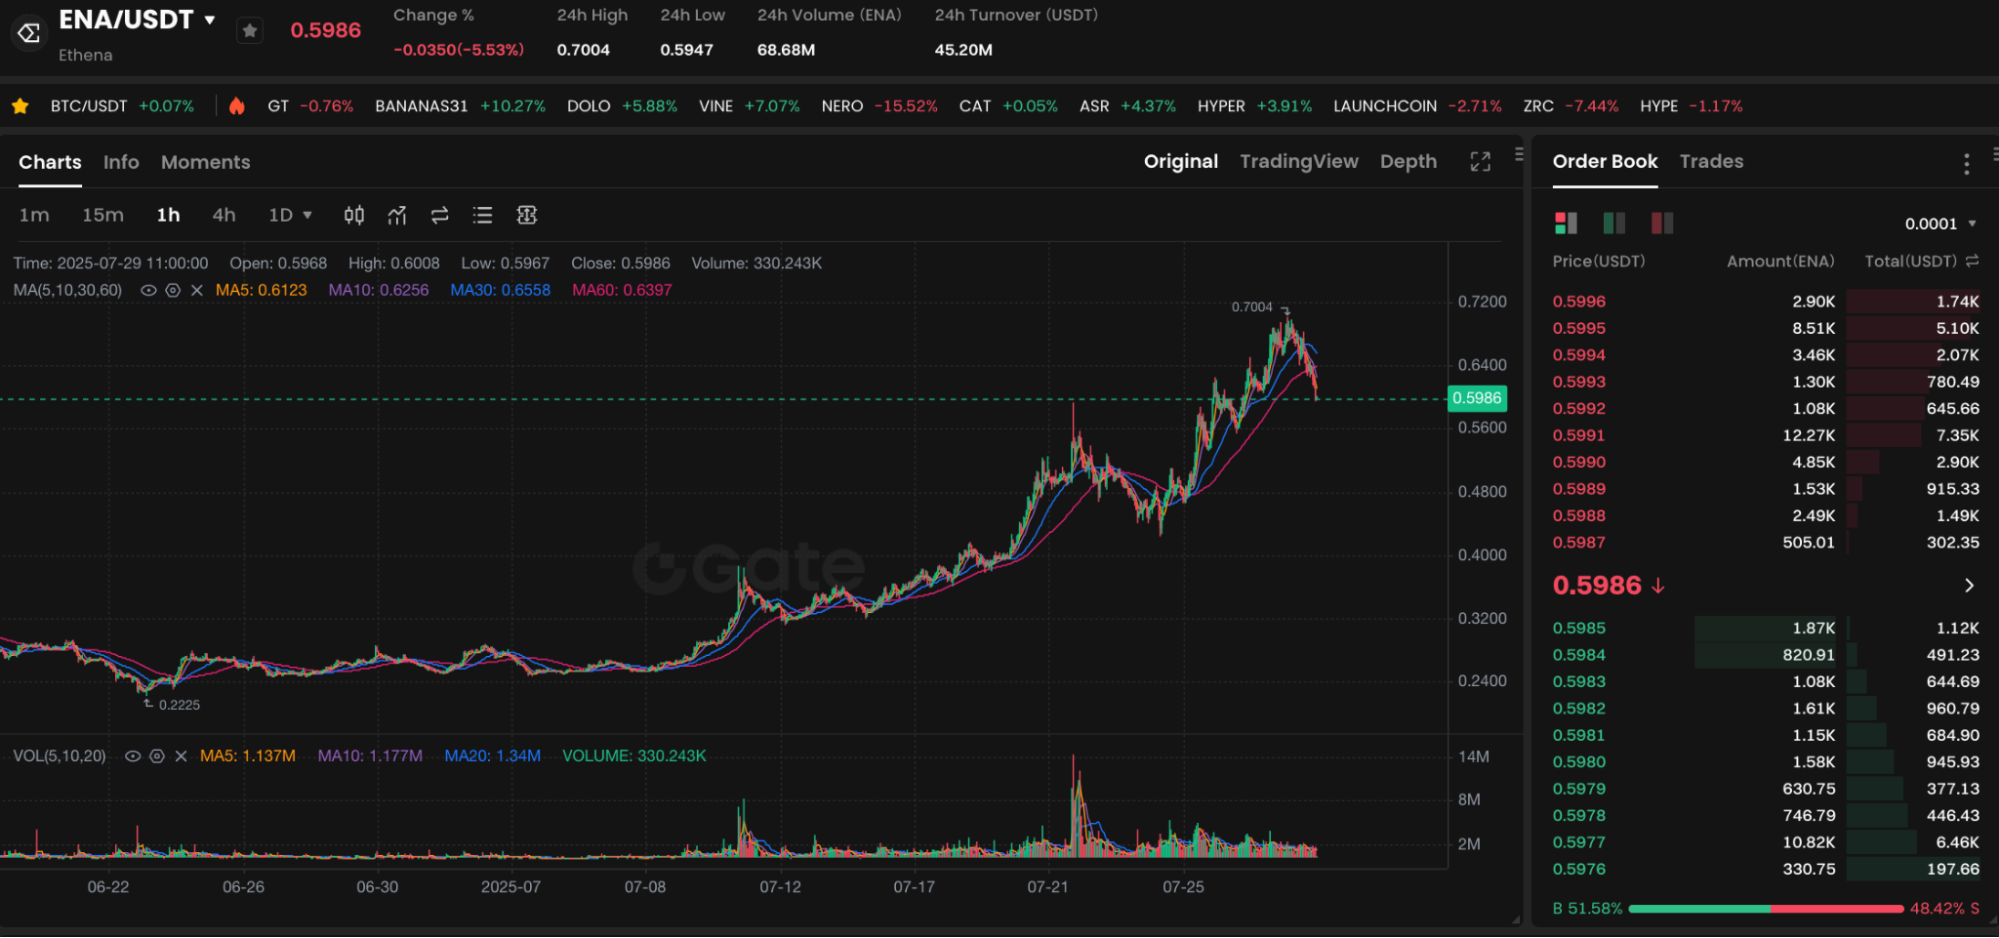1999x938 pixels.
Task: Open MA indicator settings icon
Action: click(172, 290)
